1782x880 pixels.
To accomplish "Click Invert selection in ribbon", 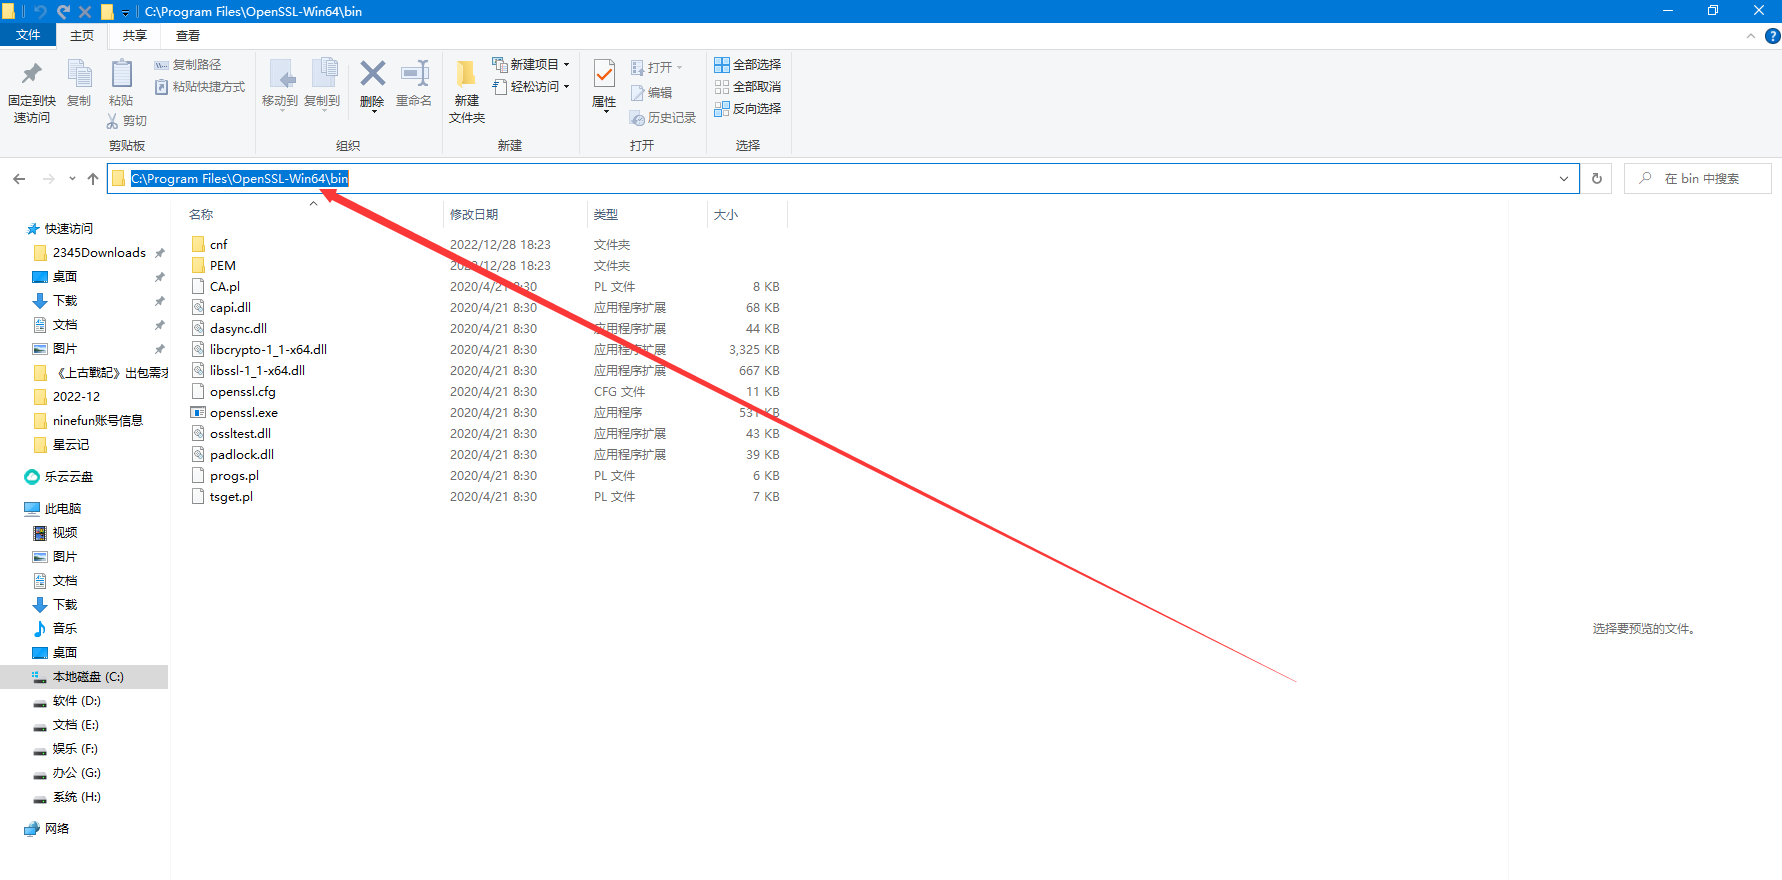I will 748,109.
